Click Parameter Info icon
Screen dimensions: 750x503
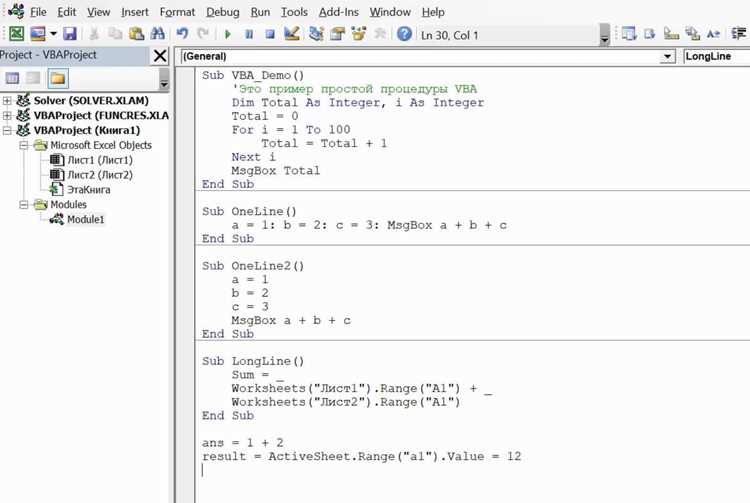point(692,34)
